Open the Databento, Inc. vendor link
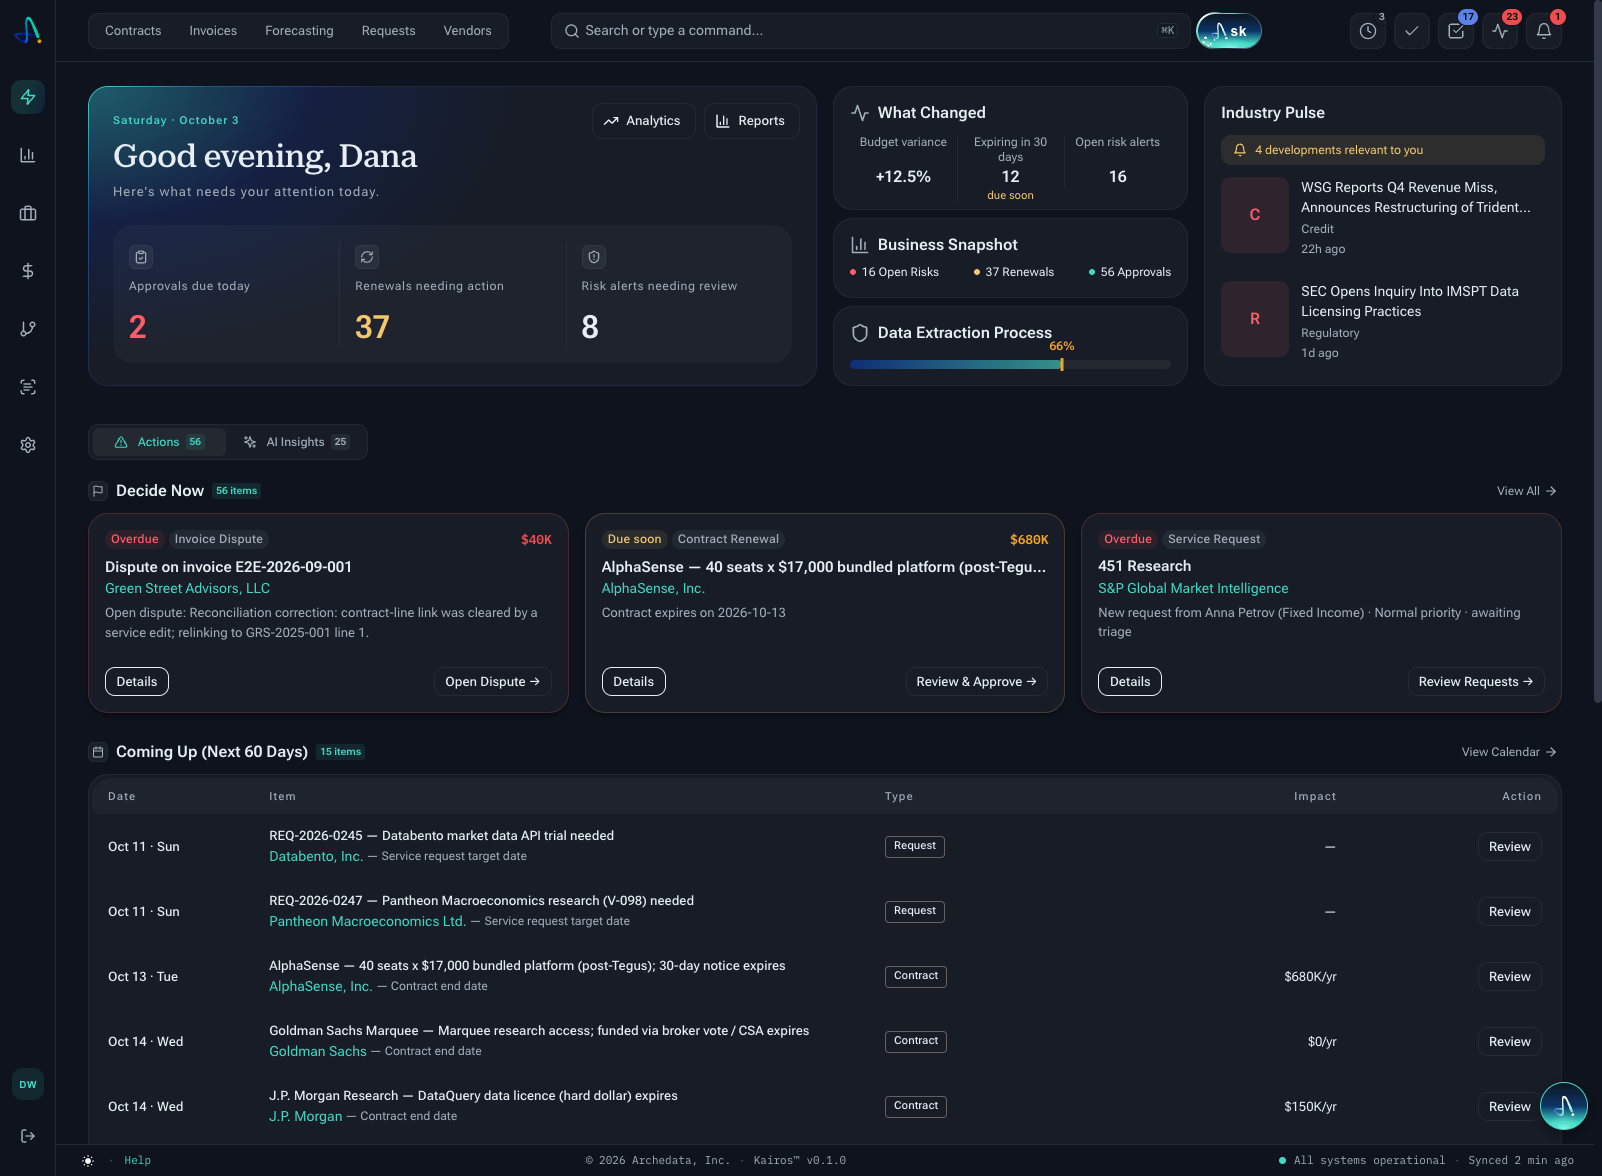The width and height of the screenshot is (1602, 1176). (316, 856)
